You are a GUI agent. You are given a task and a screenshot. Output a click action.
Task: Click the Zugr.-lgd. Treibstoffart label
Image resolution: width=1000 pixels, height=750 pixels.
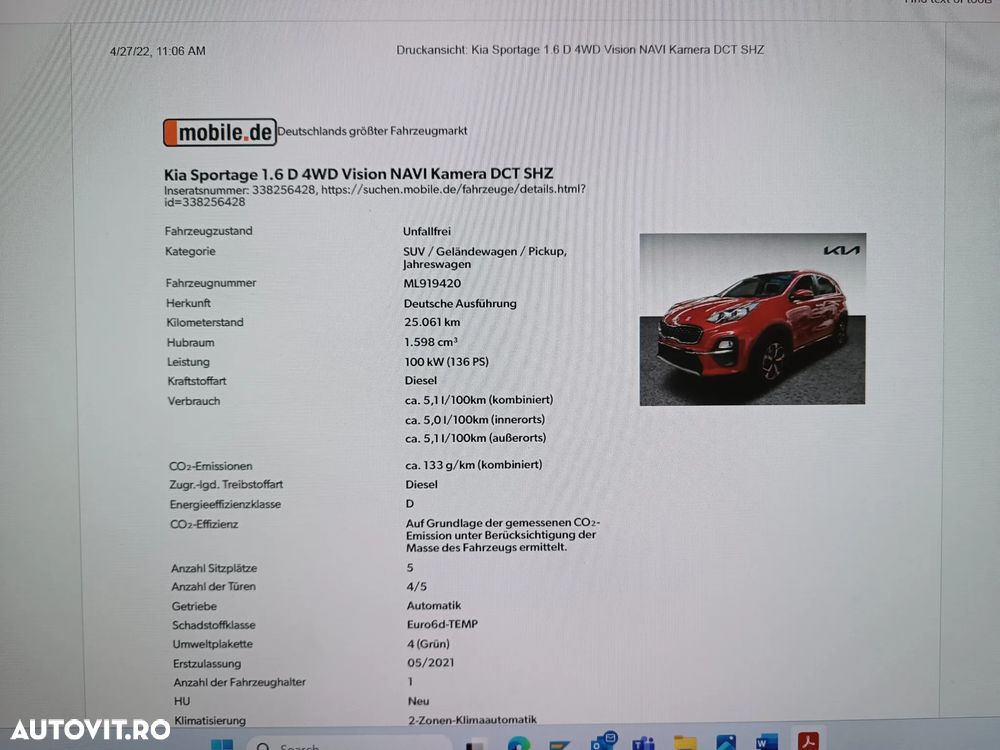coord(226,485)
